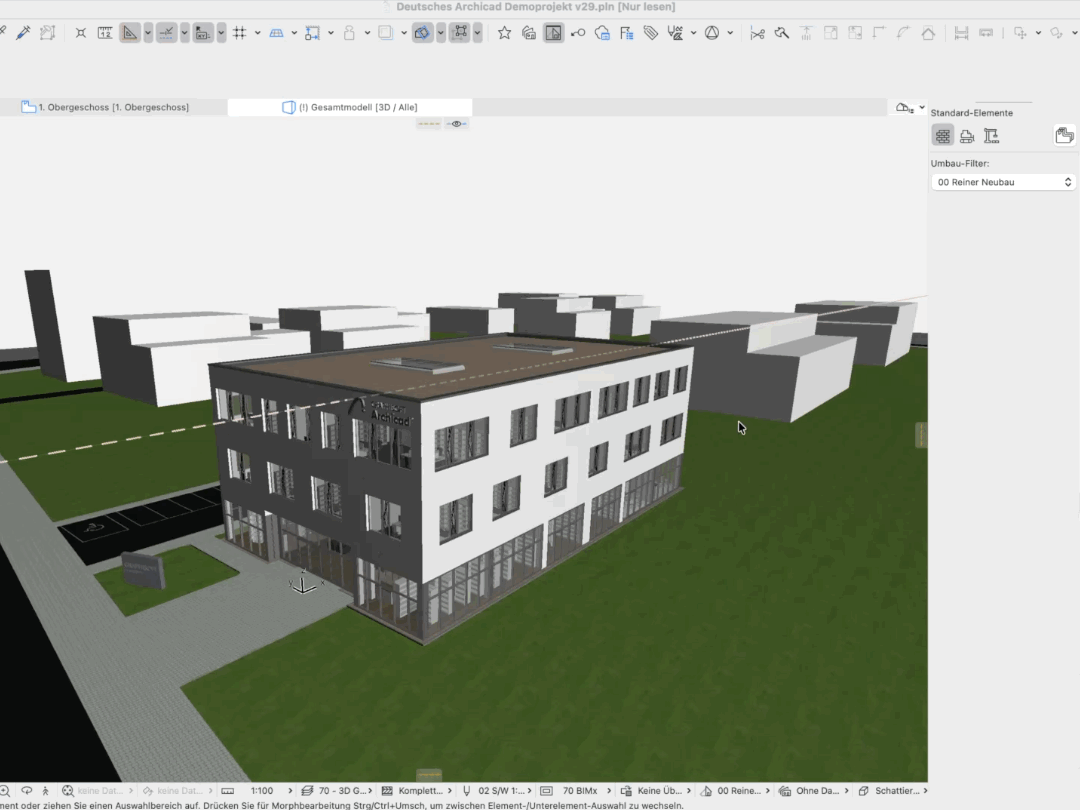1080x810 pixels.
Task: Click the third Standard-Elemente beam icon
Action: pyautogui.click(x=991, y=136)
